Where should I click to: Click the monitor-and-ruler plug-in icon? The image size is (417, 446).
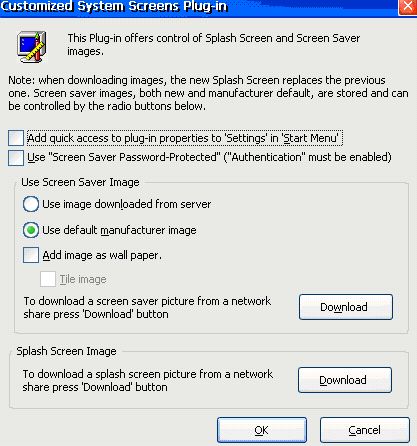coord(32,47)
